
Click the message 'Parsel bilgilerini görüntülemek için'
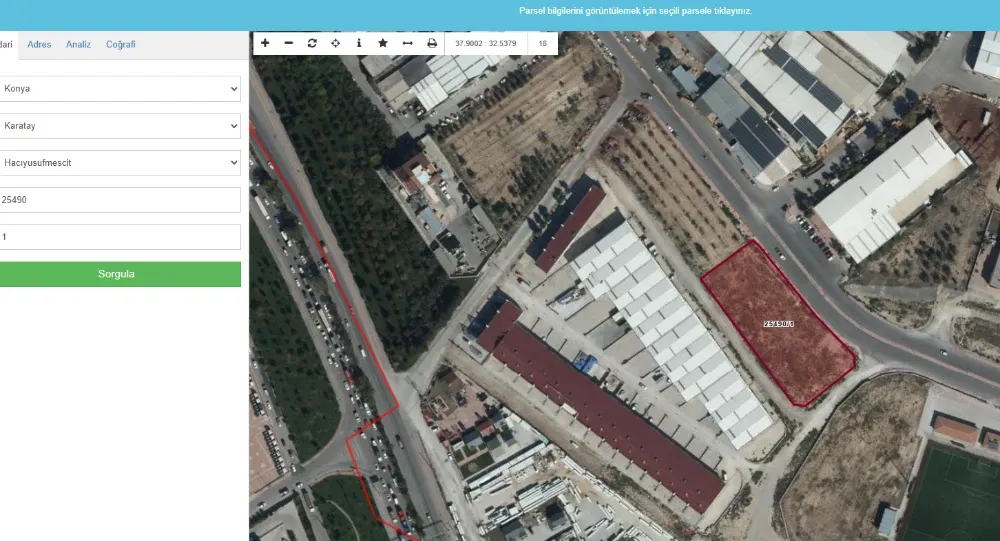(585, 11)
